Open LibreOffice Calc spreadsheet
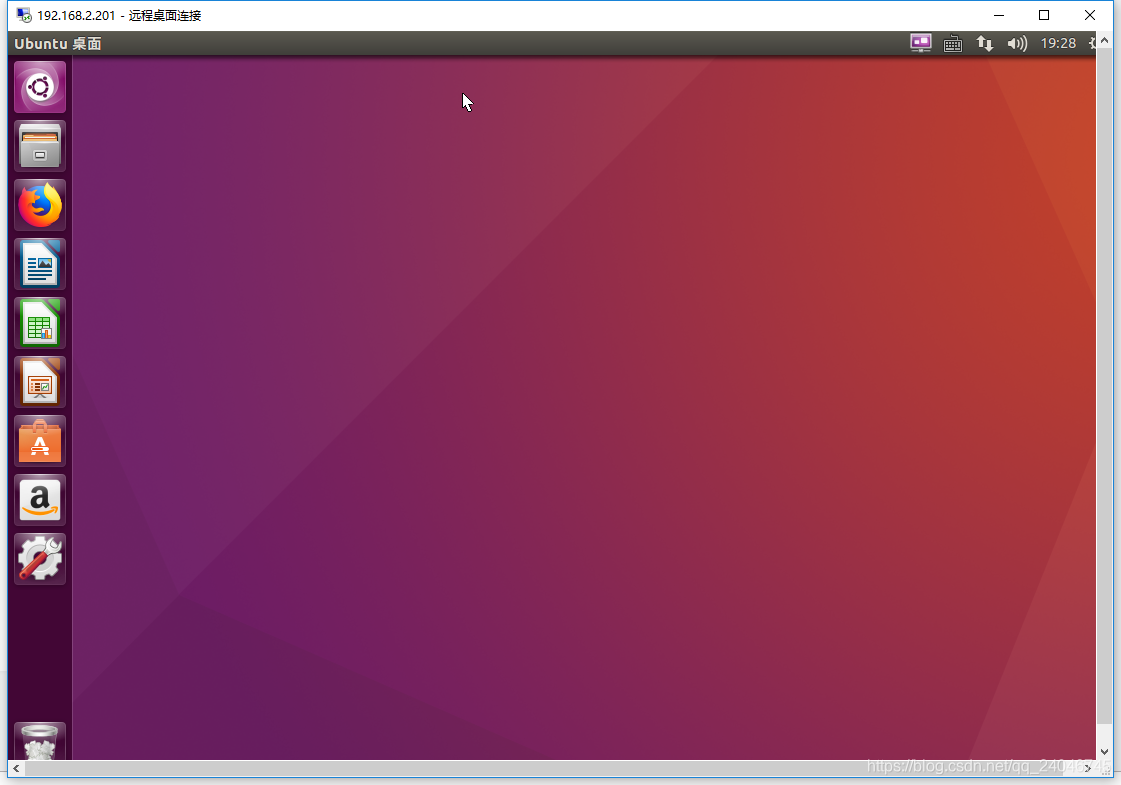Screen dimensions: 1121x785 pos(40,323)
